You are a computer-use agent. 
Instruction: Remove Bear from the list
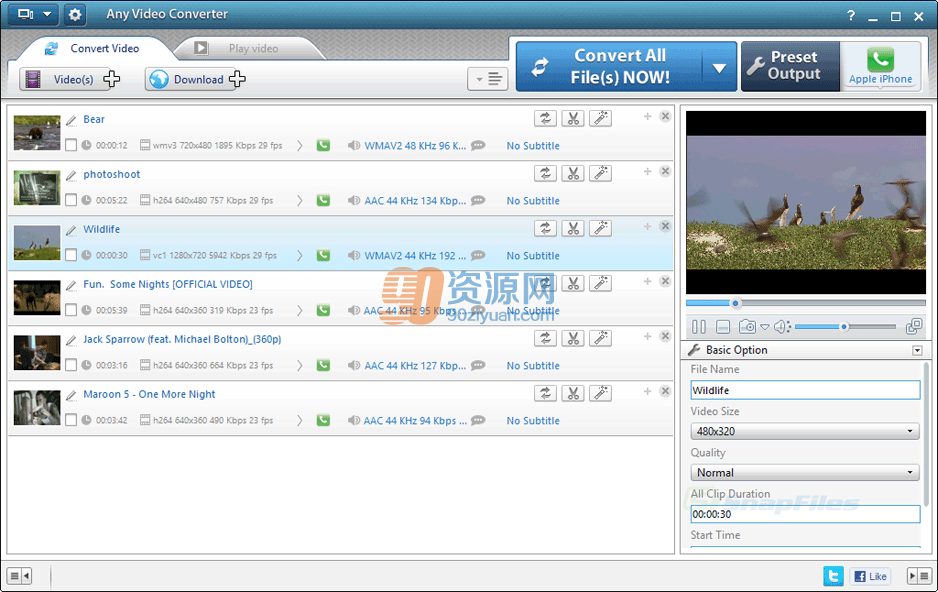[x=665, y=117]
